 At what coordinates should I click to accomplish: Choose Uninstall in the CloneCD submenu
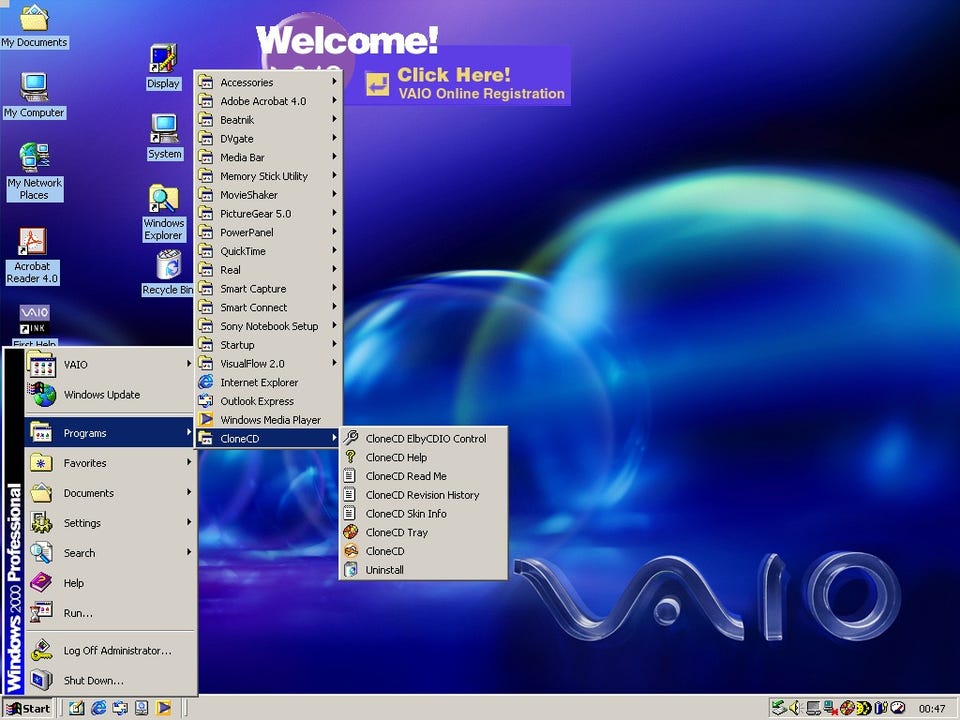pos(423,570)
